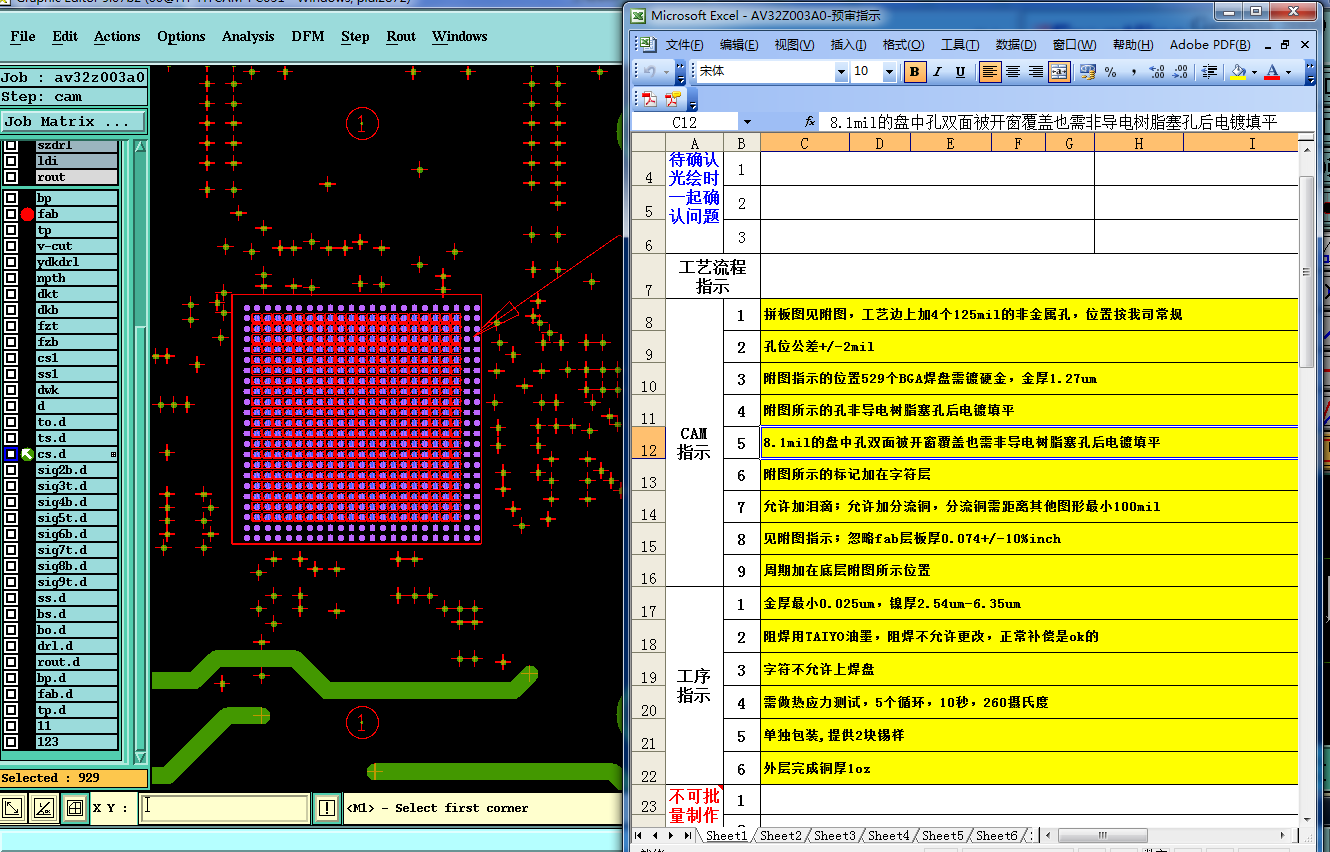Click first Adobe PDF convert icon

pos(649,98)
